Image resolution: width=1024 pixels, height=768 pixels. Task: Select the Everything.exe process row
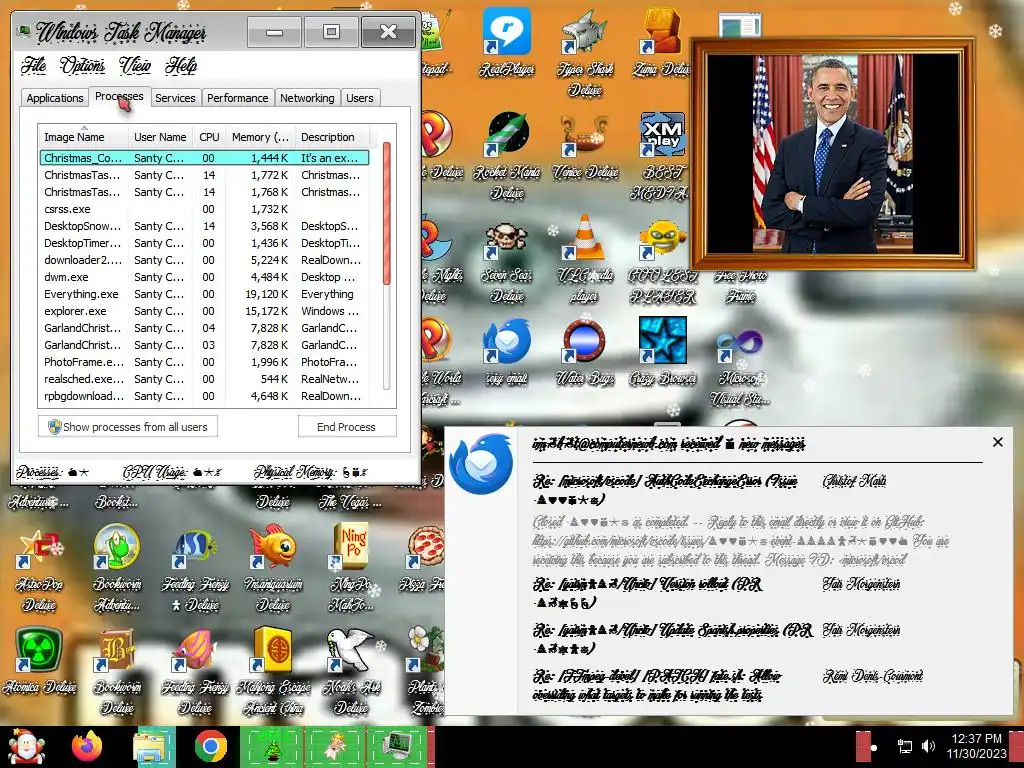pos(204,294)
